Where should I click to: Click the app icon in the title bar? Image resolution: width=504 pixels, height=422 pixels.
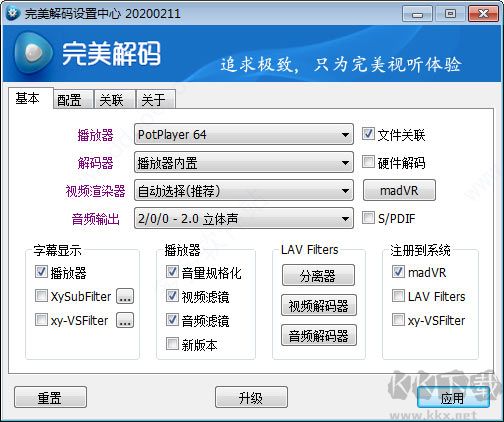click(13, 14)
